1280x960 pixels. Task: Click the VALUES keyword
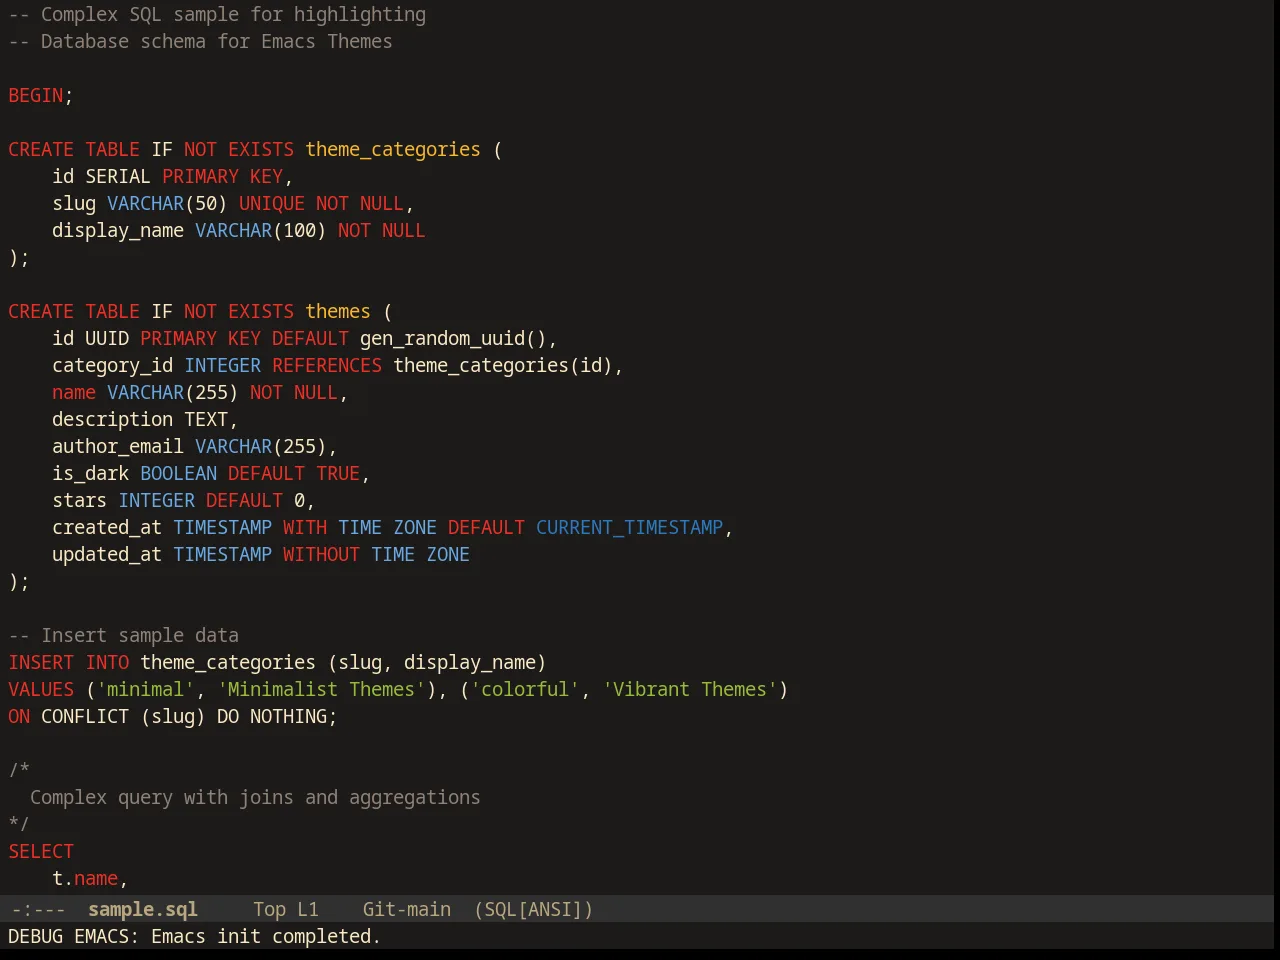pos(41,689)
